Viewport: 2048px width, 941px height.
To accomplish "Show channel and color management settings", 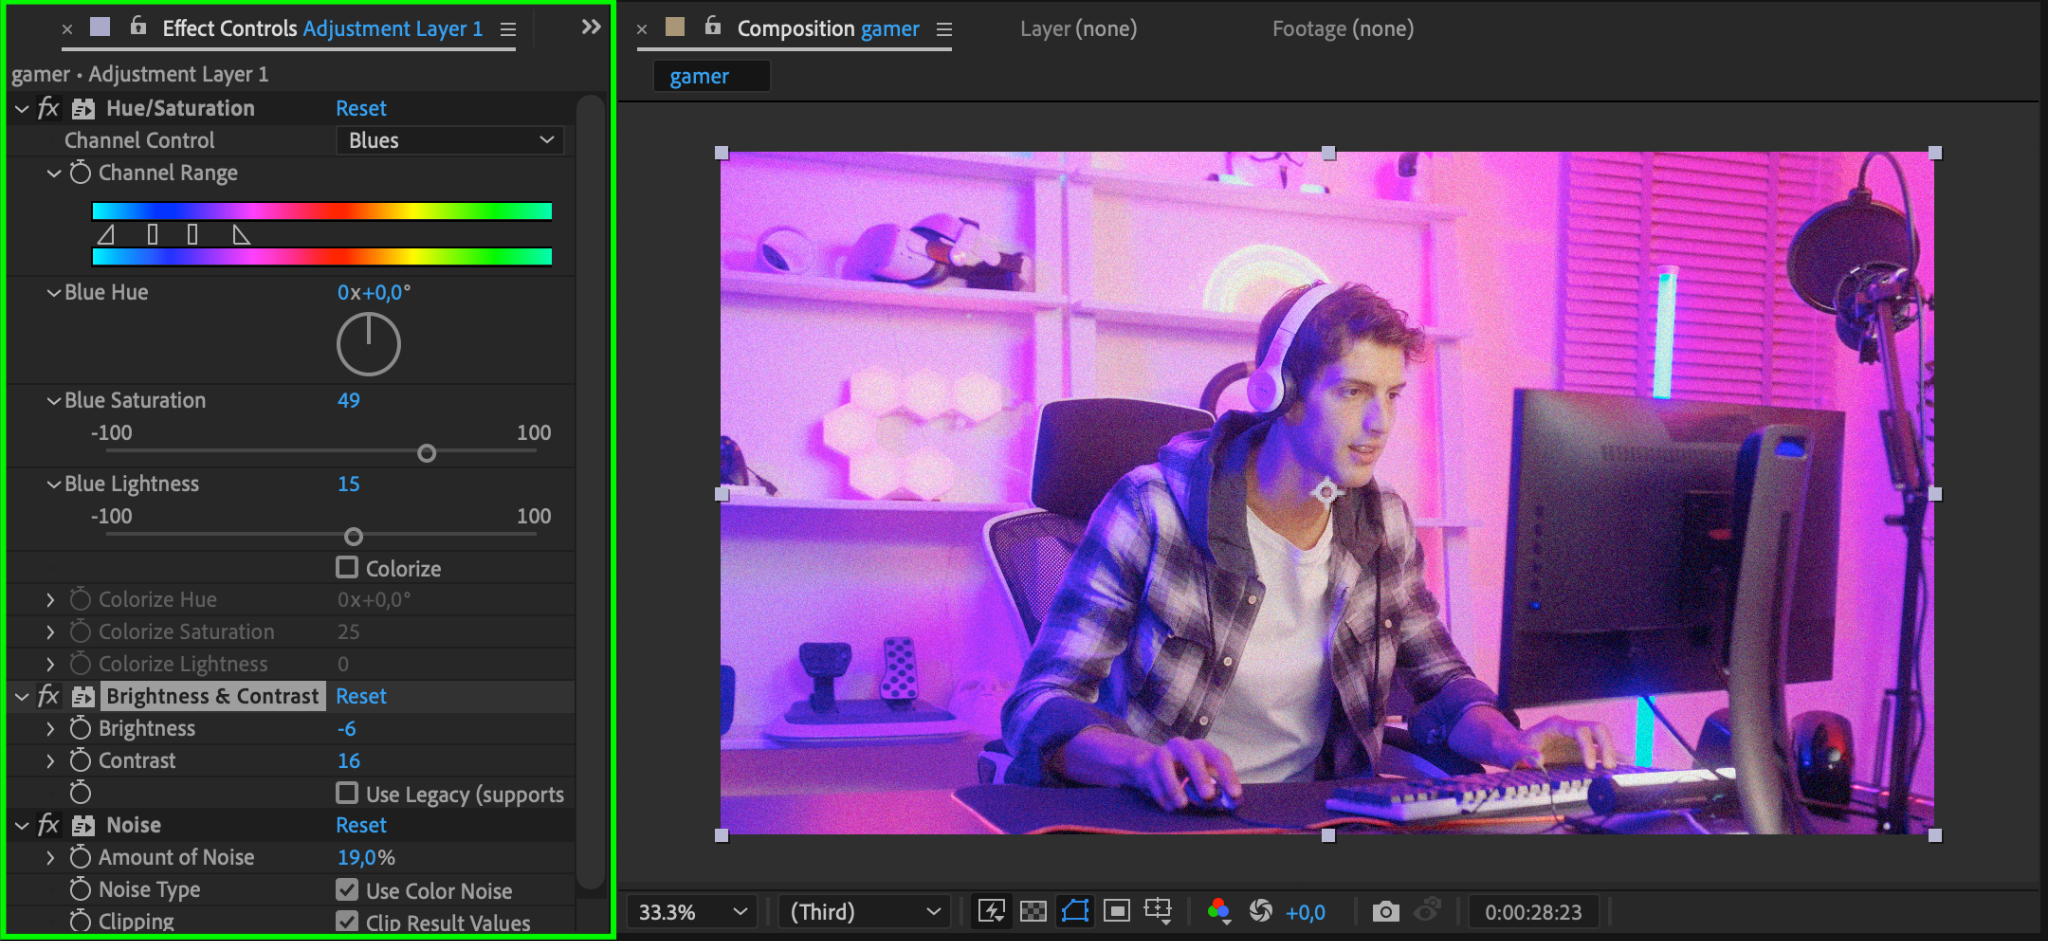I will pos(1218,911).
